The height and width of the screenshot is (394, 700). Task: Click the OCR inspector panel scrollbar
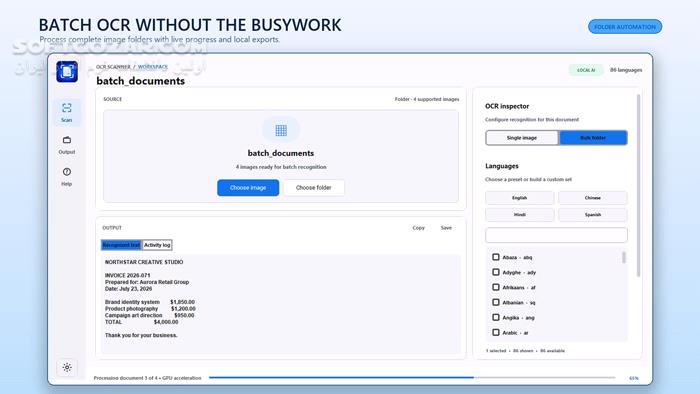pyautogui.click(x=638, y=185)
